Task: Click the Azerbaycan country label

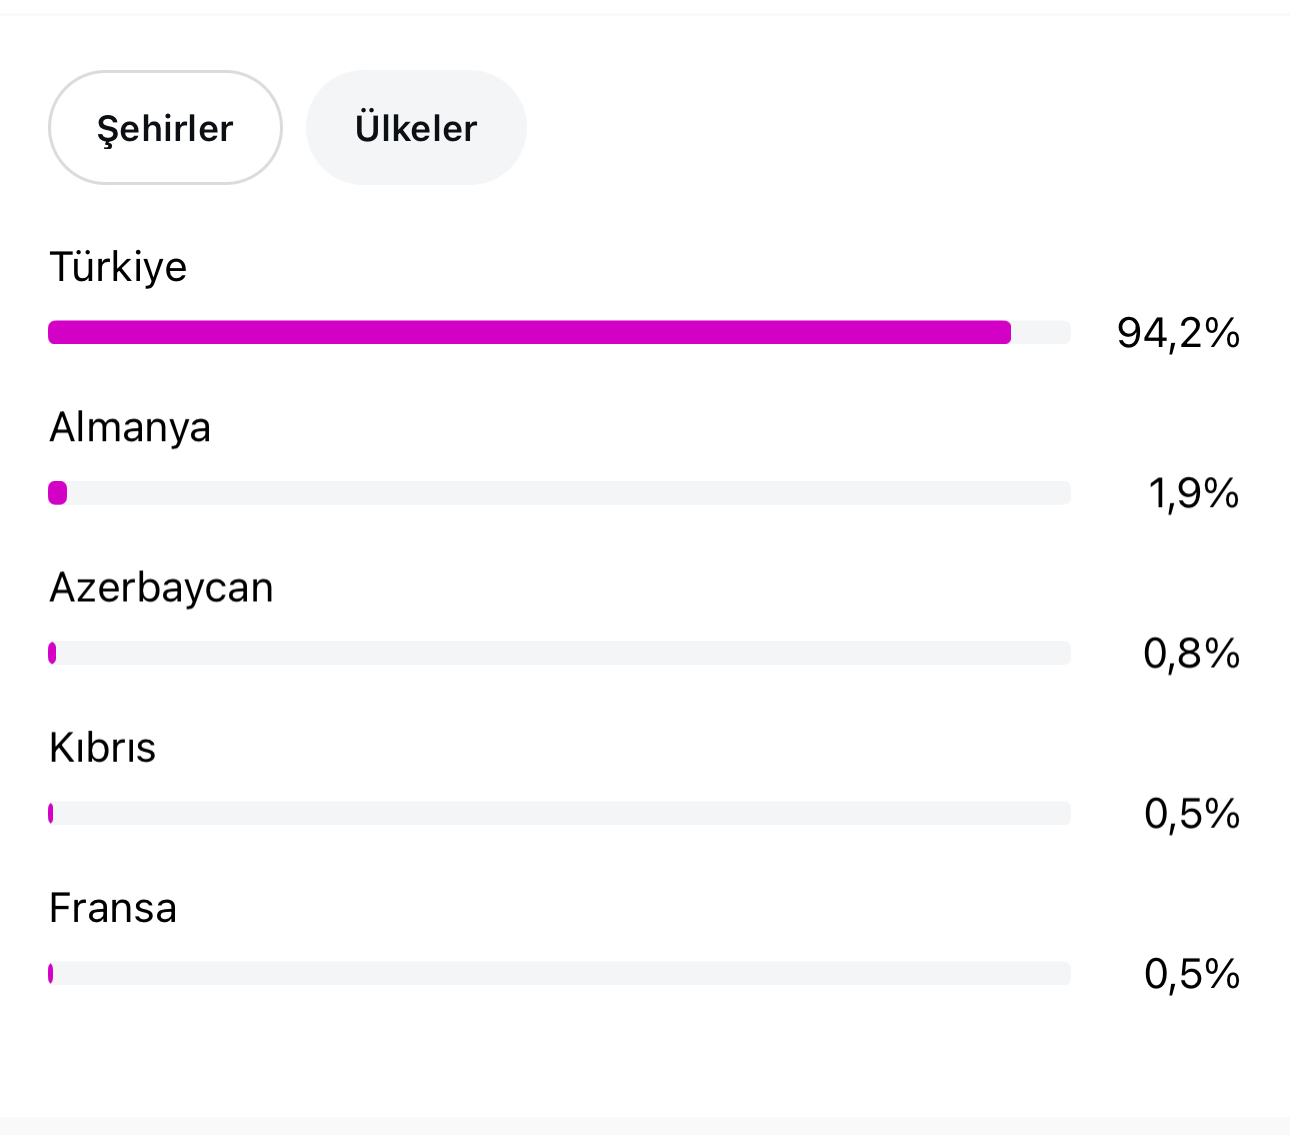Action: click(x=161, y=588)
